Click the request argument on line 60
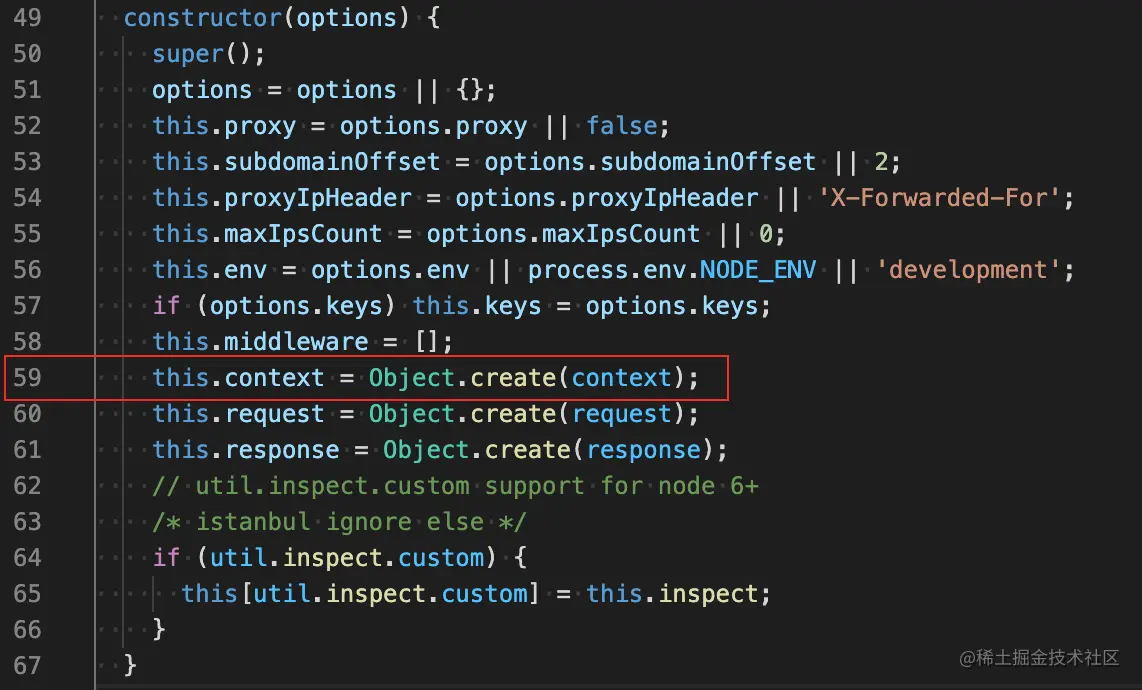This screenshot has width=1142, height=690. click(x=621, y=414)
